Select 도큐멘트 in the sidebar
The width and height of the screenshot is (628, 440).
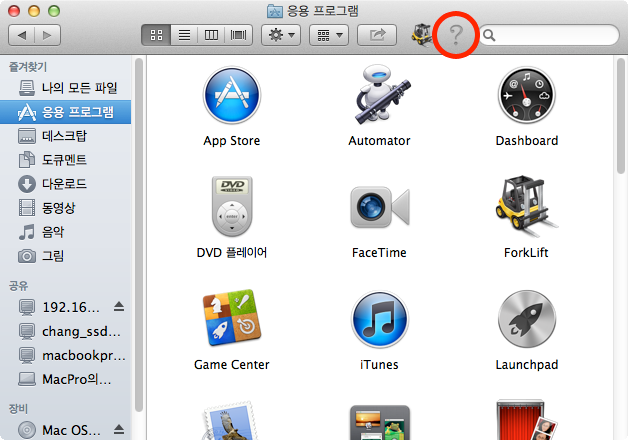[66, 160]
